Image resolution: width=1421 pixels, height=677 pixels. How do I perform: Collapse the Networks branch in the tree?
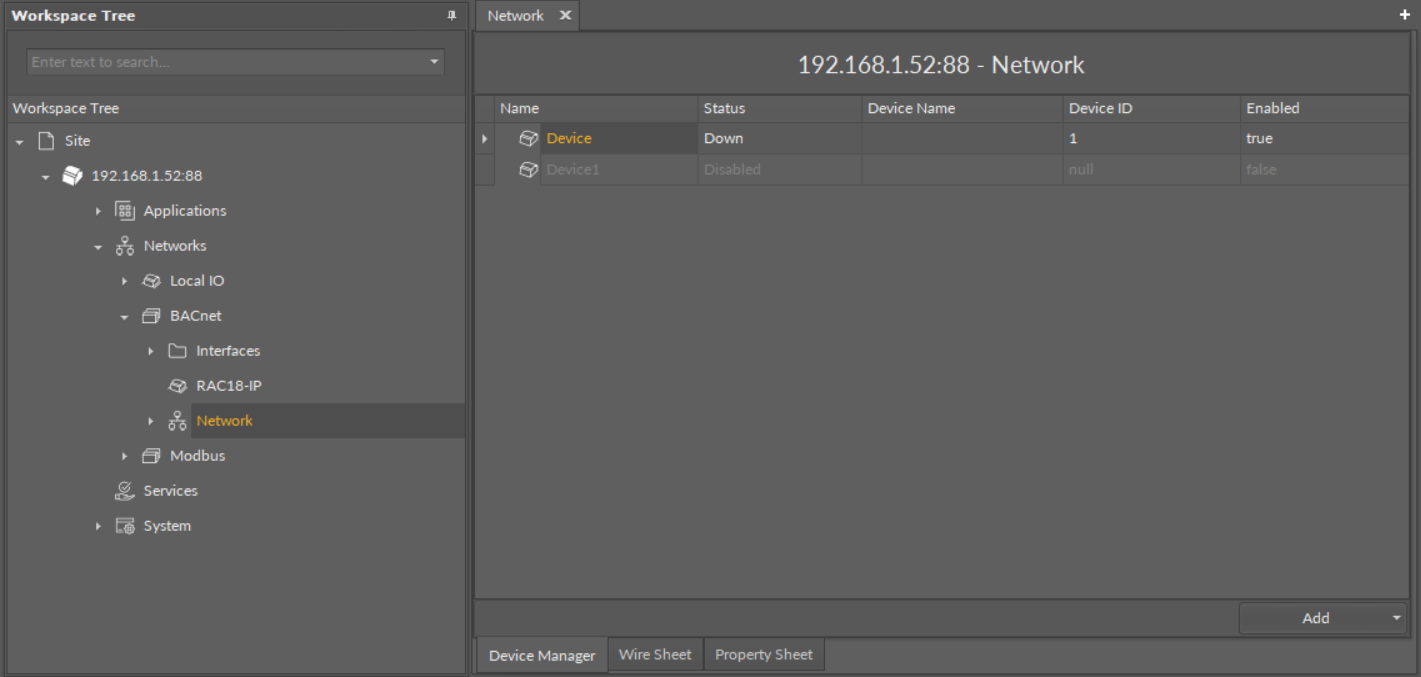98,245
